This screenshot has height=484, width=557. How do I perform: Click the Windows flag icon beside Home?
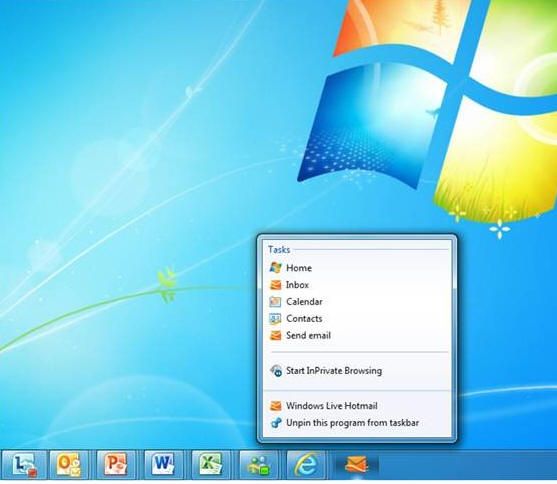click(276, 268)
